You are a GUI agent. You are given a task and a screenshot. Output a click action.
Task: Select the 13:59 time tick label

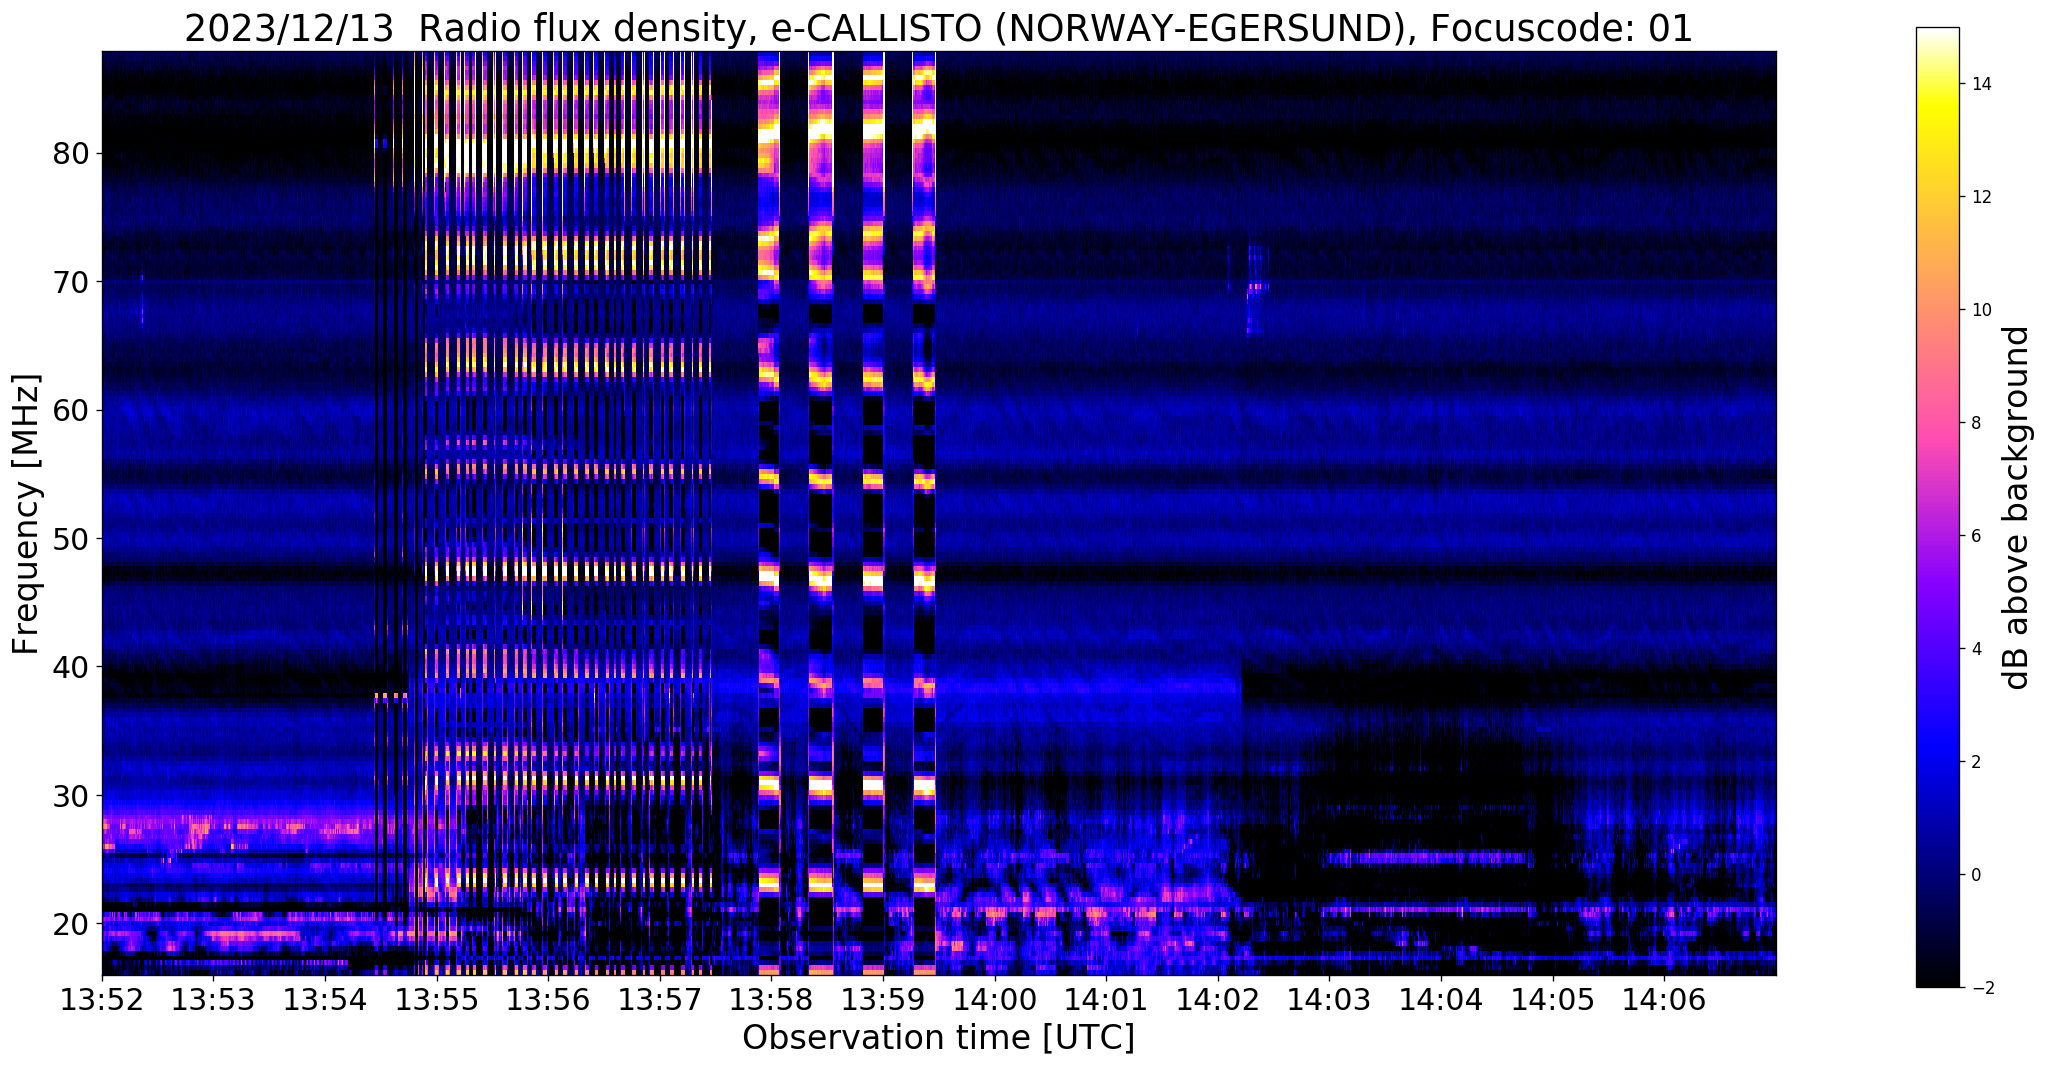pos(883,1000)
